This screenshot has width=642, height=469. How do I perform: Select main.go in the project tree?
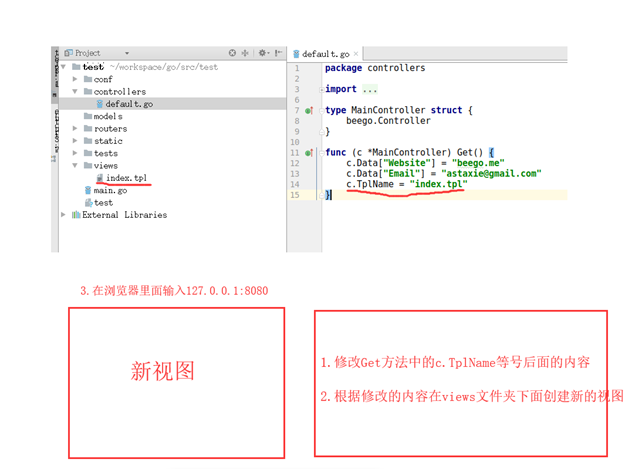110,190
